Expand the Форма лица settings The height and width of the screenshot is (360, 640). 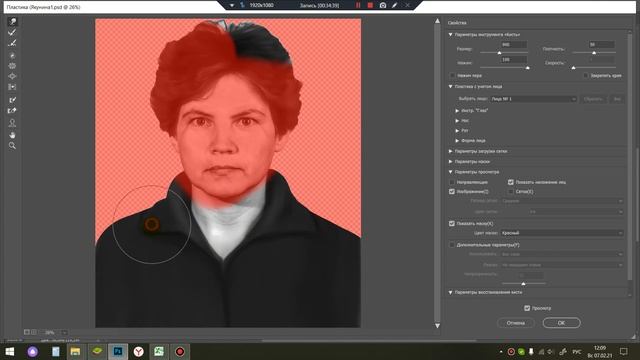coord(457,140)
